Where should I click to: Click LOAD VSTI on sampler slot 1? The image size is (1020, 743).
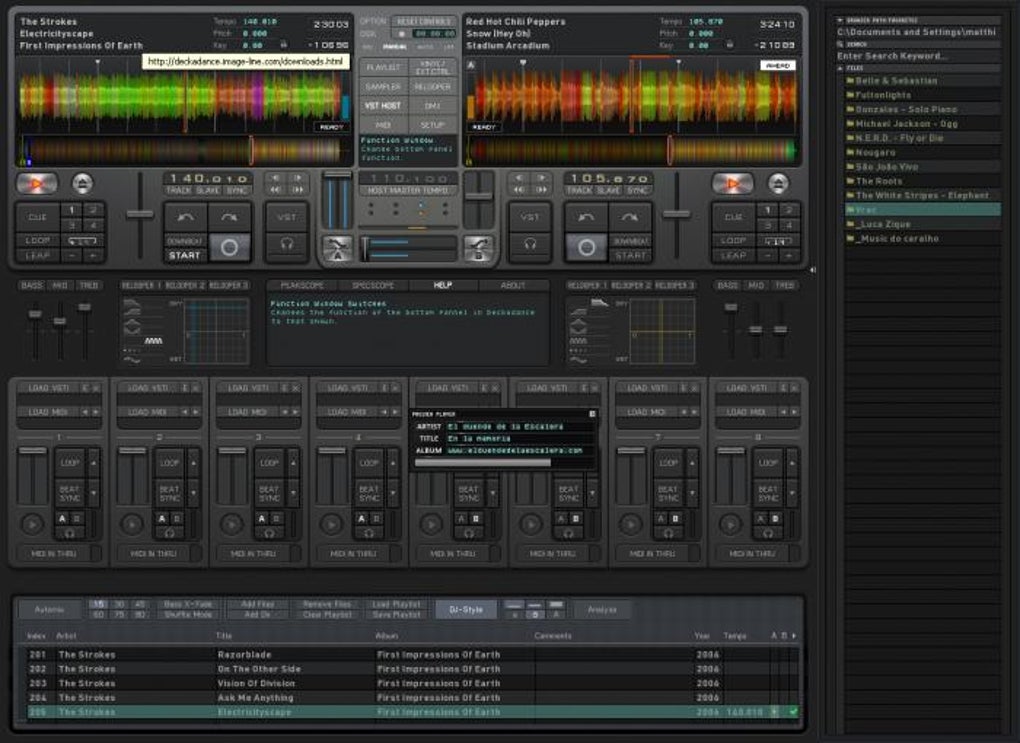pos(46,388)
